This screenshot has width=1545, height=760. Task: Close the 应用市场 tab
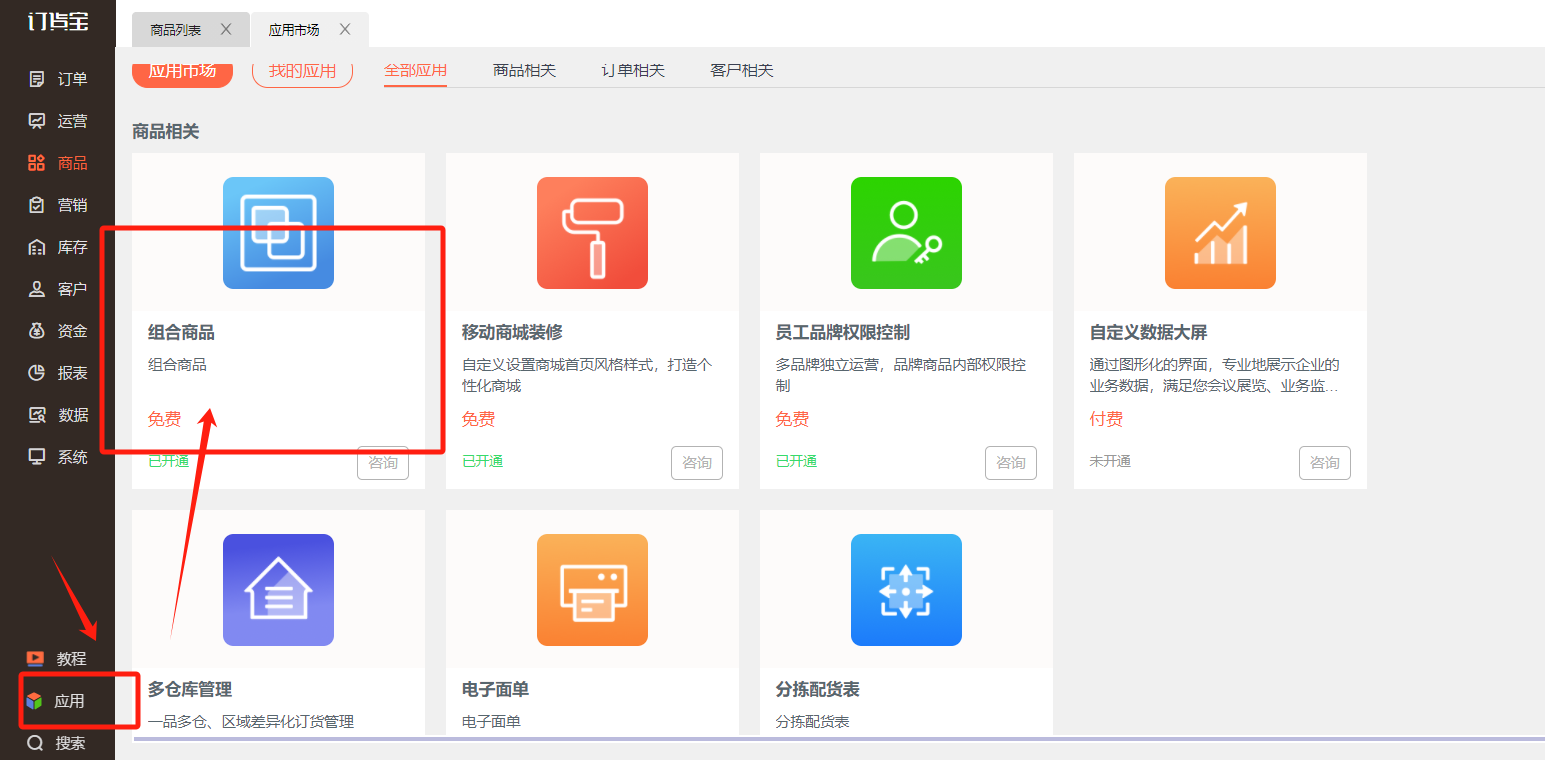(x=345, y=29)
